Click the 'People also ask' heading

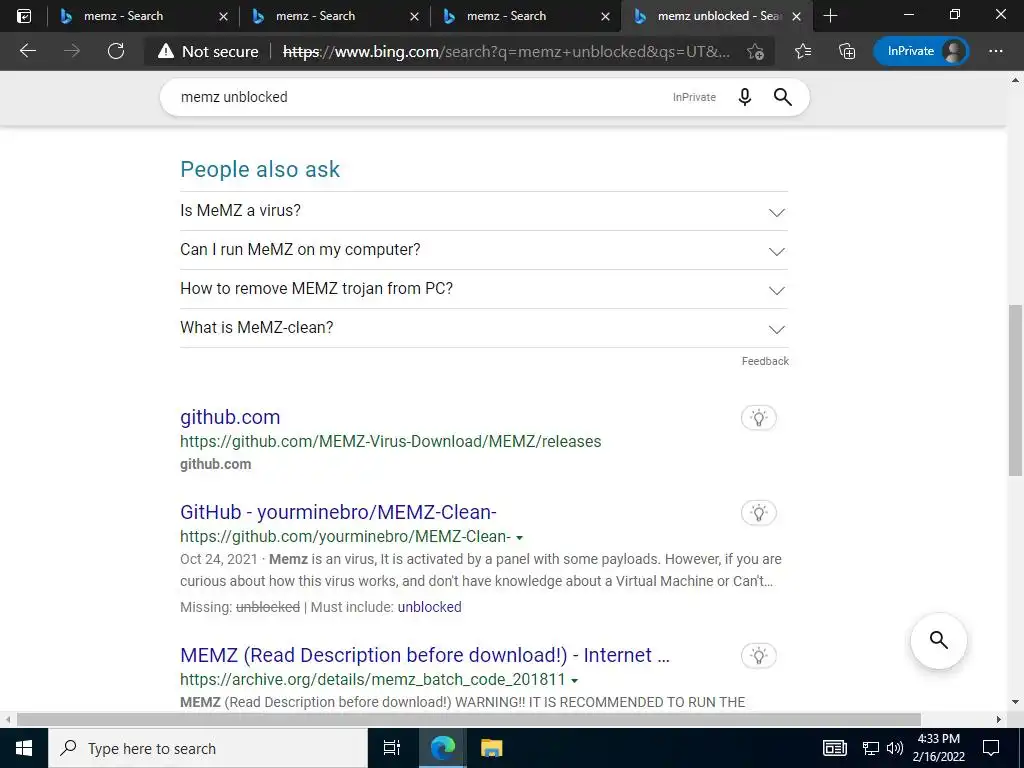click(x=260, y=169)
